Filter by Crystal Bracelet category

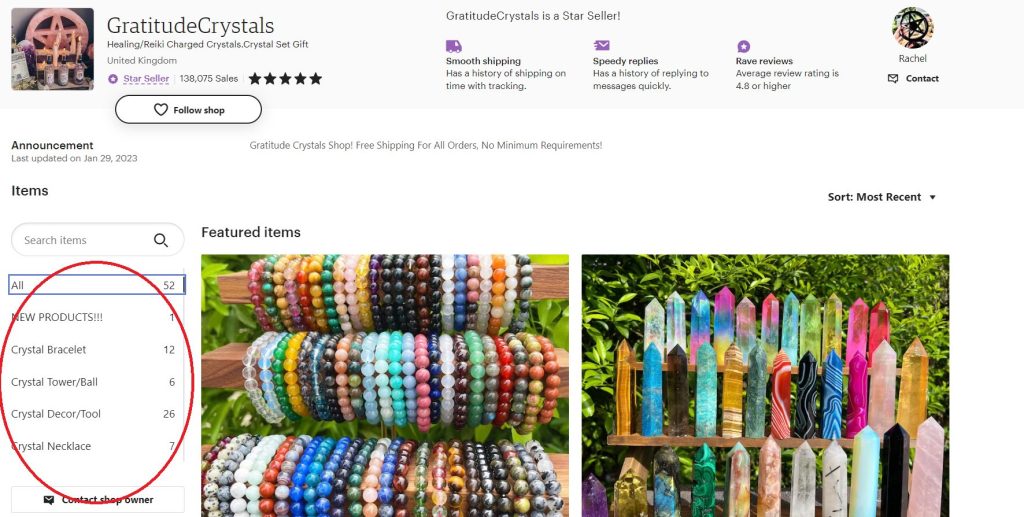(x=93, y=350)
